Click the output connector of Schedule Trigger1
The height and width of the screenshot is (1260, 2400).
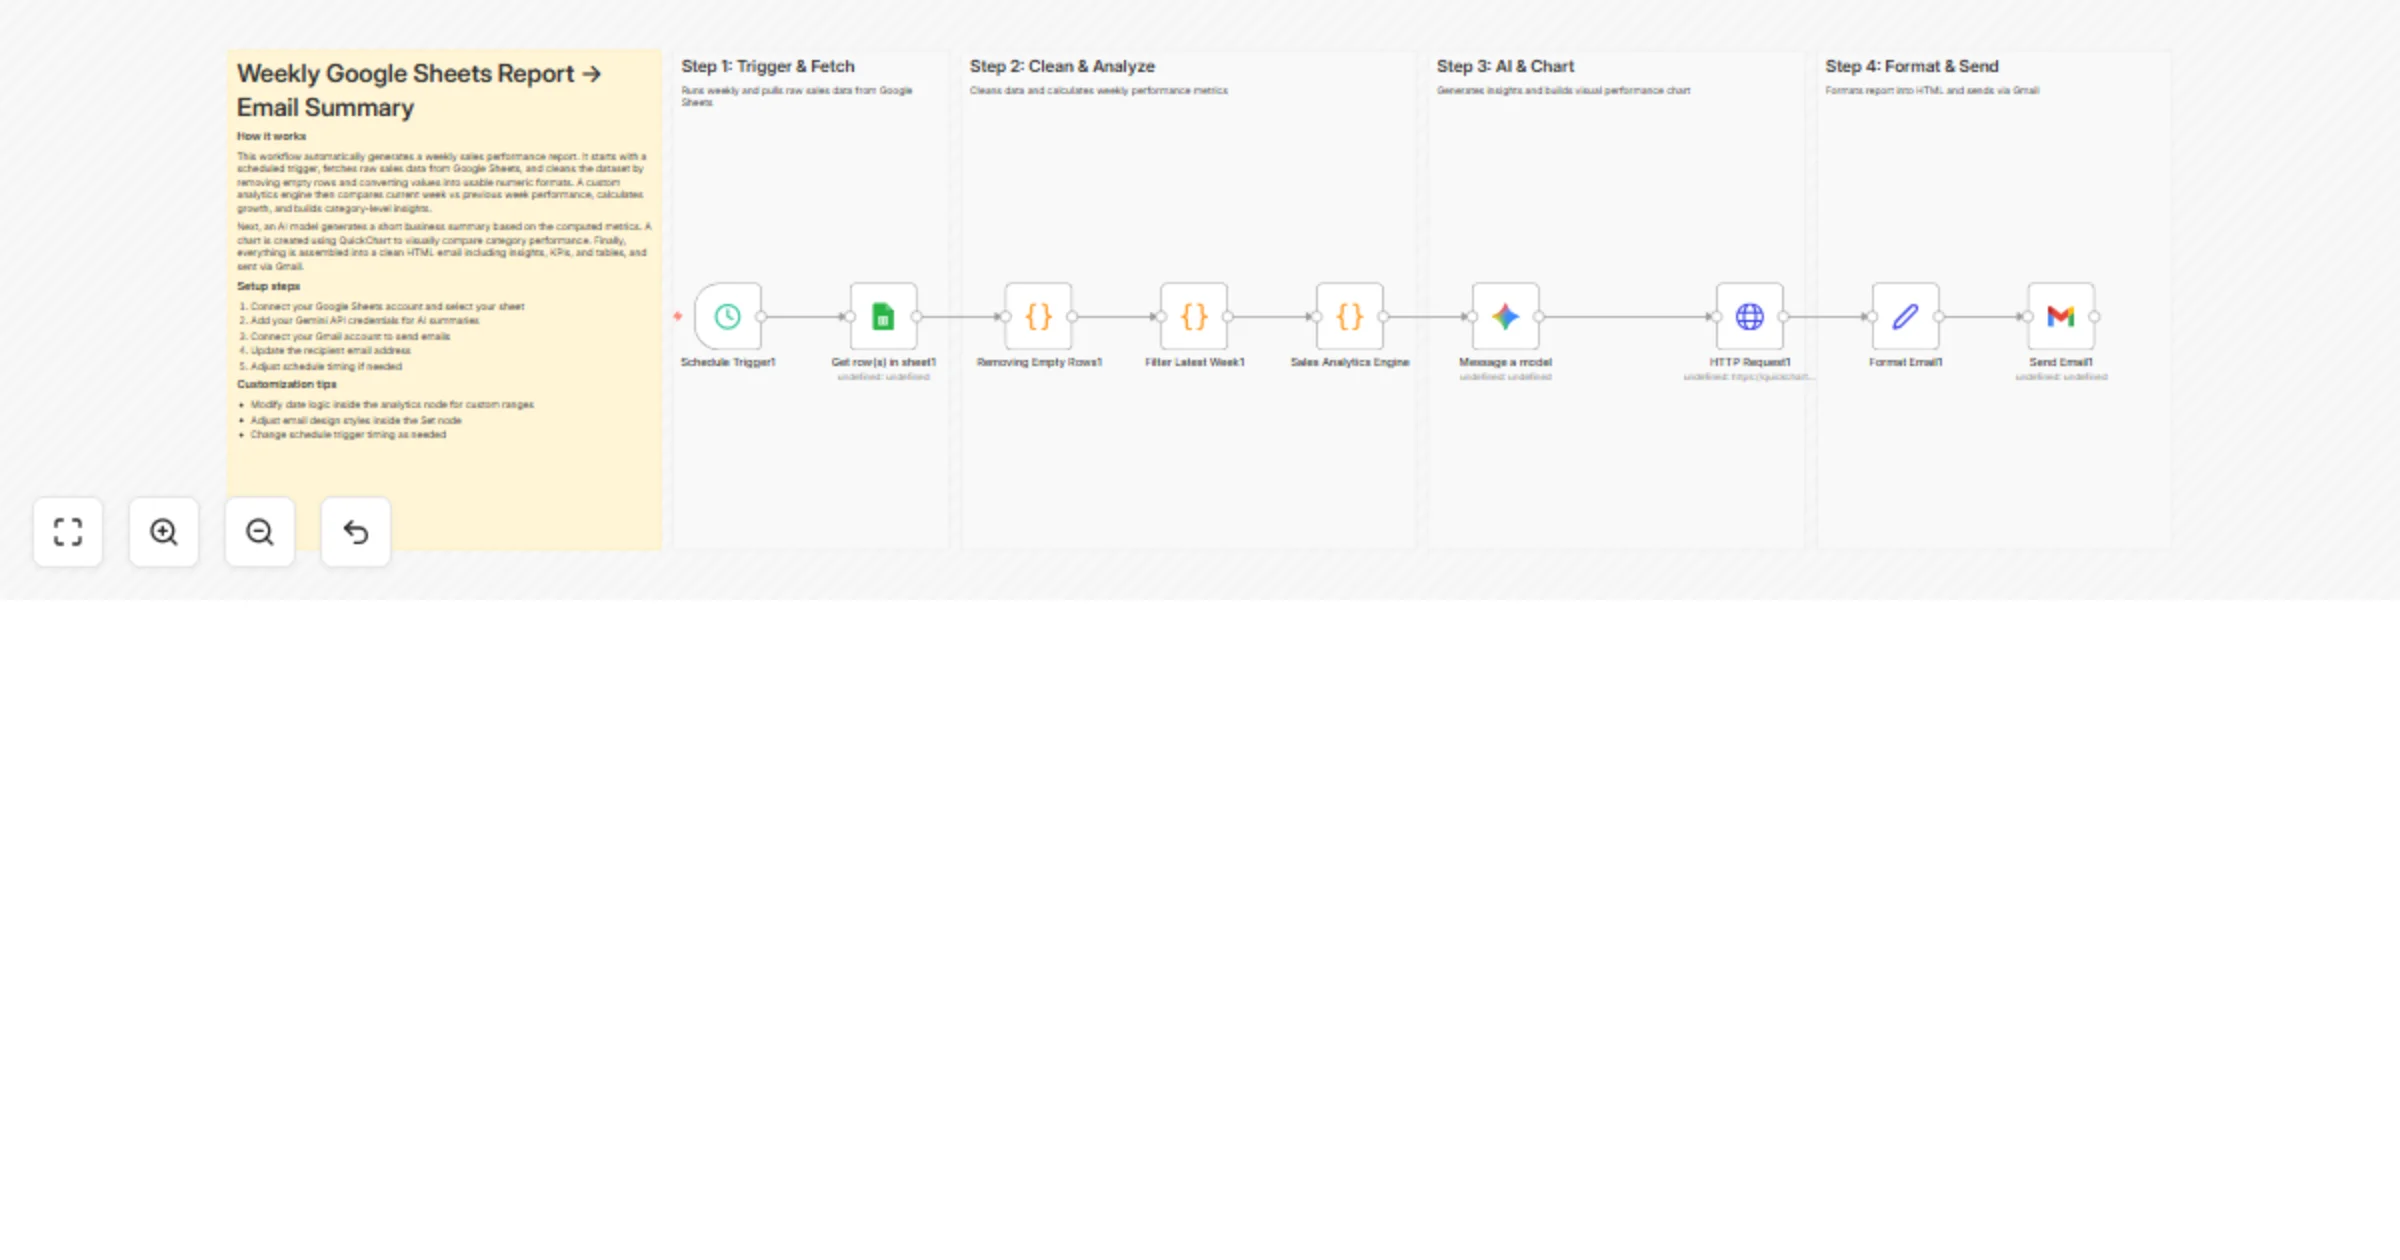coord(762,317)
